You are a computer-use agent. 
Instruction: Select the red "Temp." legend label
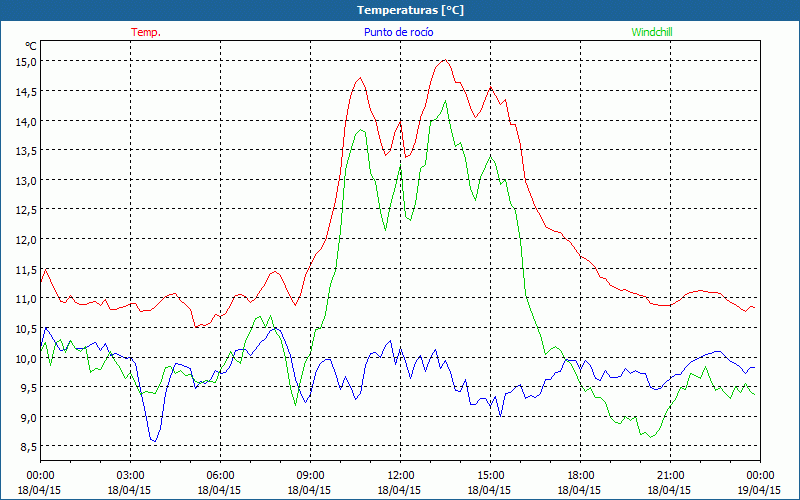pos(146,32)
